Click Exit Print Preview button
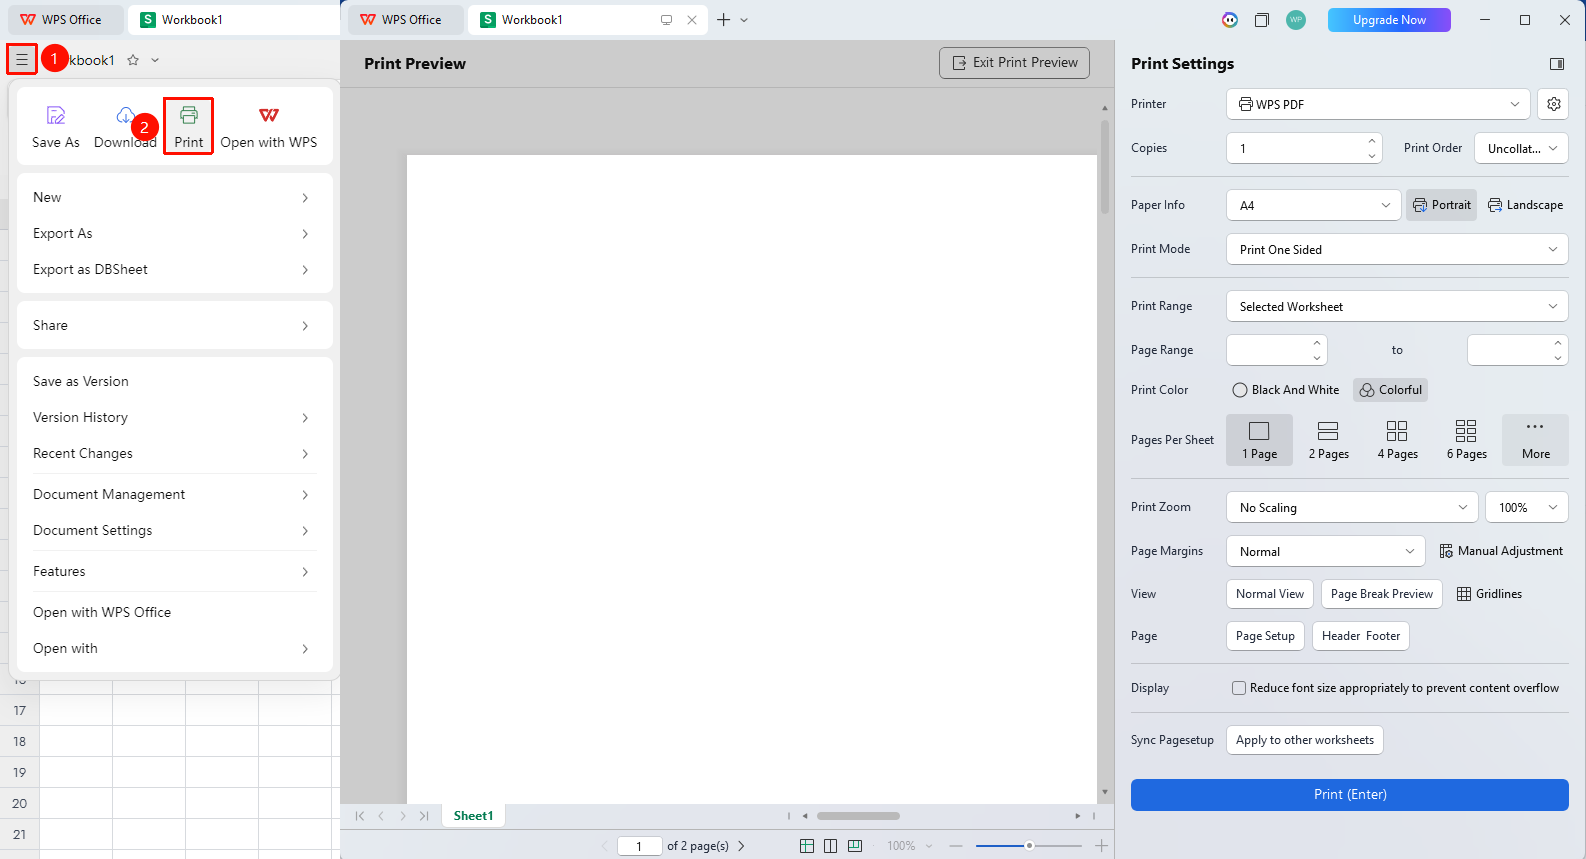 tap(1014, 63)
